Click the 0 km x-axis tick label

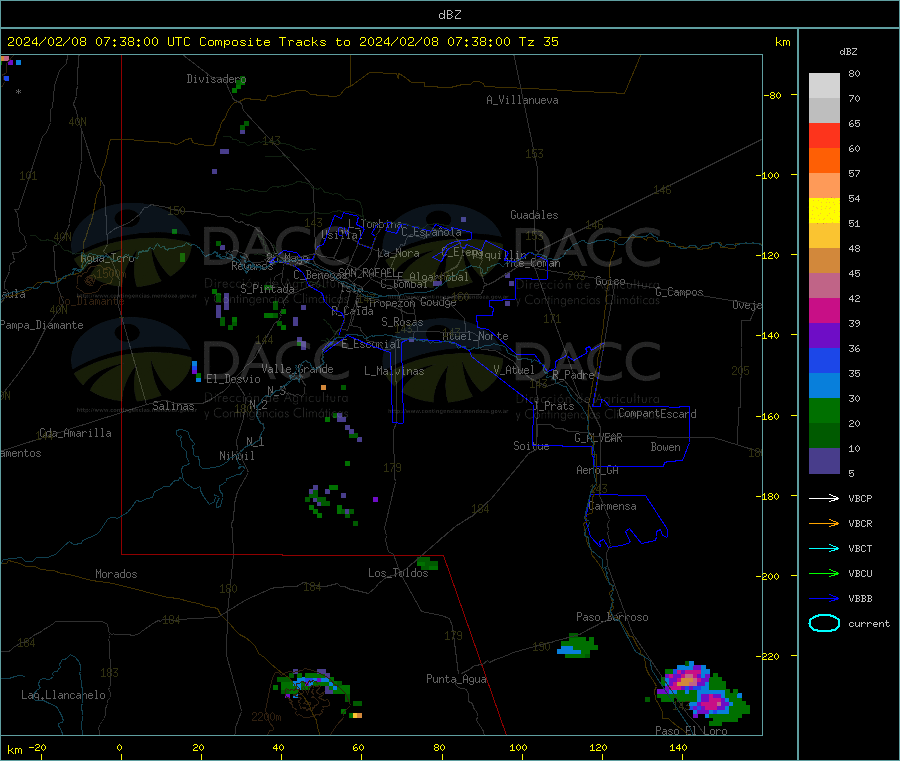click(x=119, y=747)
